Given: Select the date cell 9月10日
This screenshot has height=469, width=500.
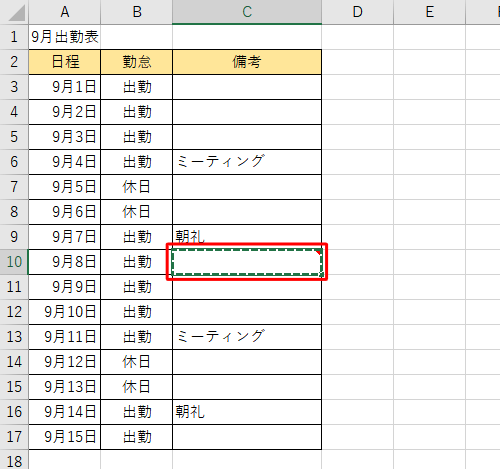Looking at the screenshot, I should coord(65,312).
